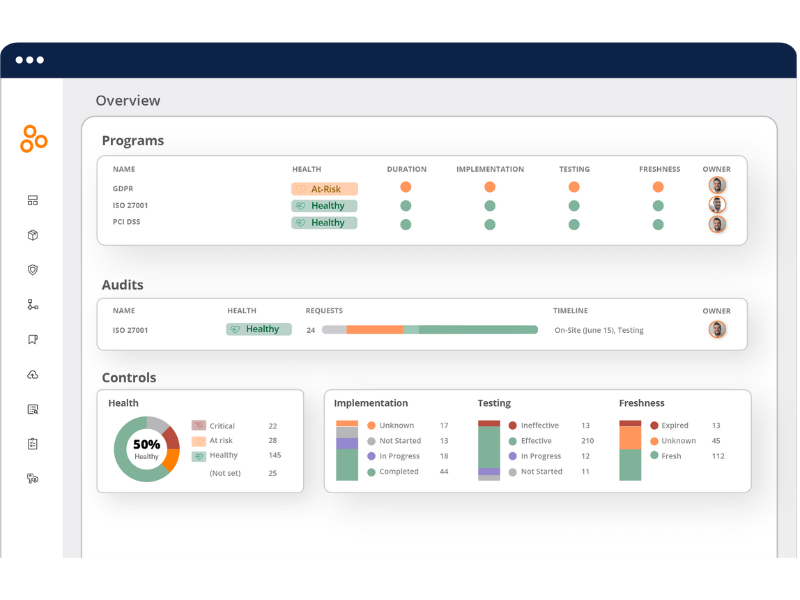The image size is (800, 600).
Task: Click the Expired legend dot under Freshness
Action: click(x=654, y=426)
